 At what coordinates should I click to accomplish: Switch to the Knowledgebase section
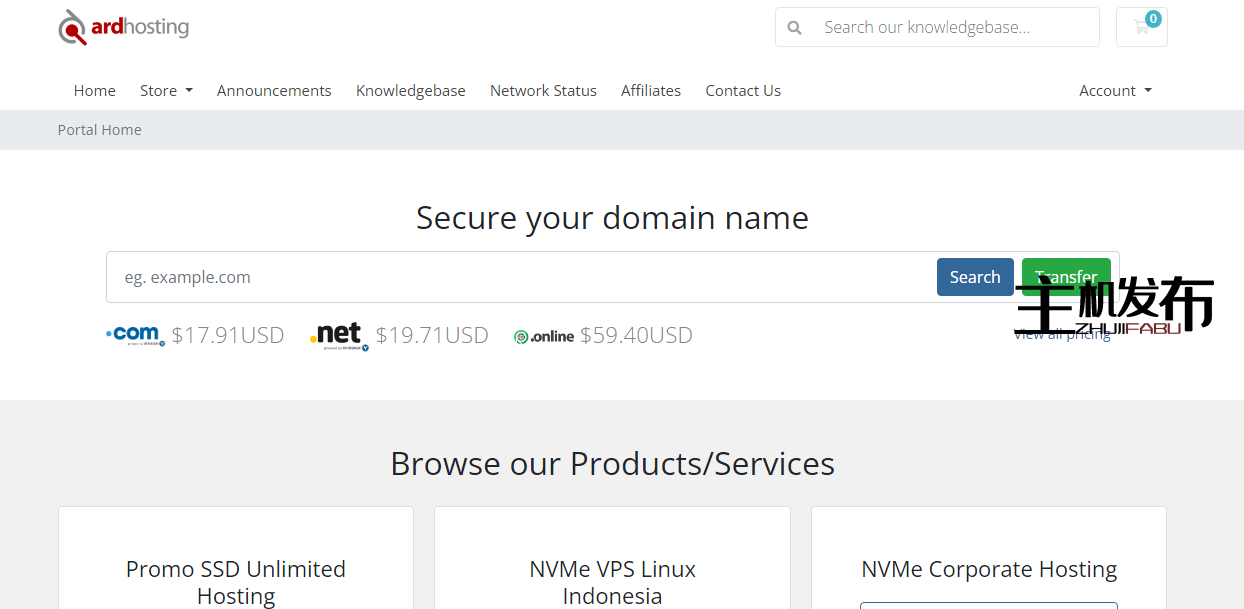tap(411, 90)
